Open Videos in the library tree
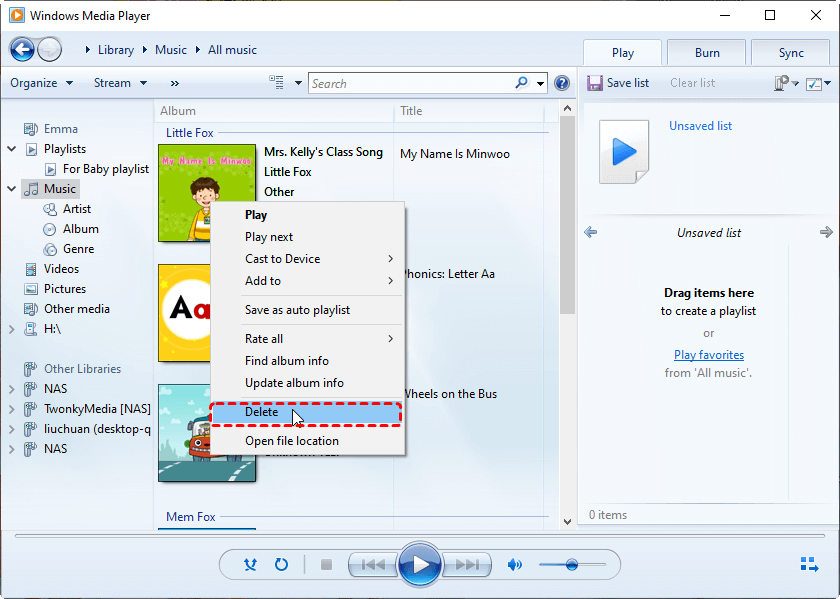The width and height of the screenshot is (840, 599). click(x=61, y=269)
